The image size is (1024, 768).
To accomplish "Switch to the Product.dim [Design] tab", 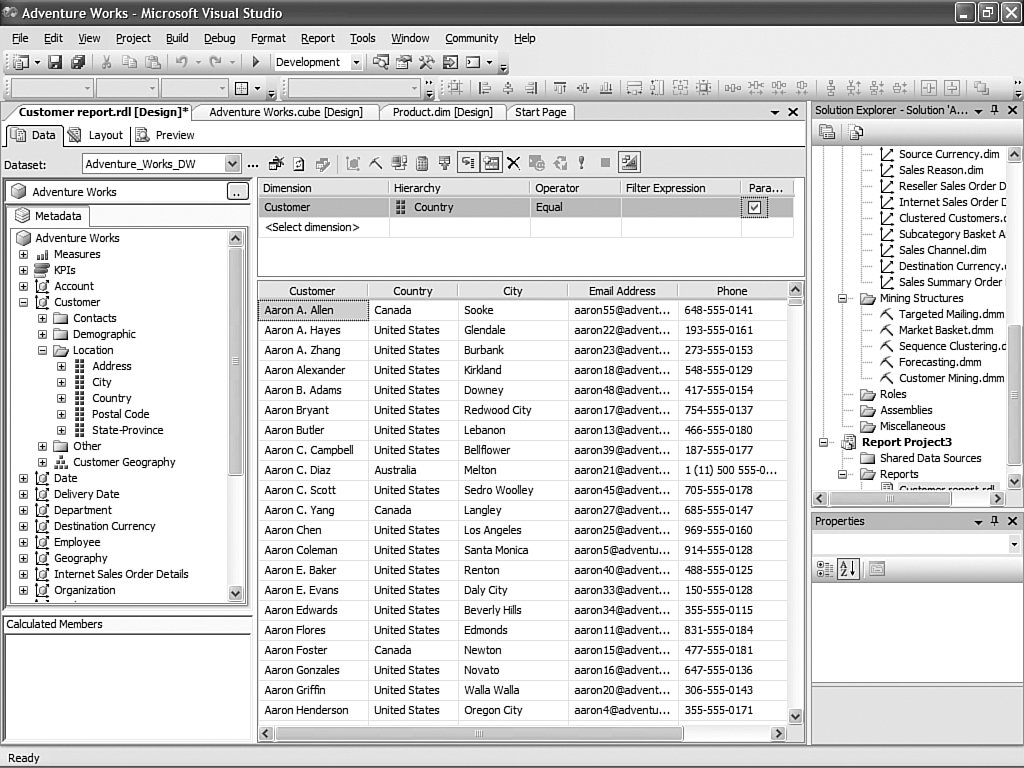I will (443, 112).
